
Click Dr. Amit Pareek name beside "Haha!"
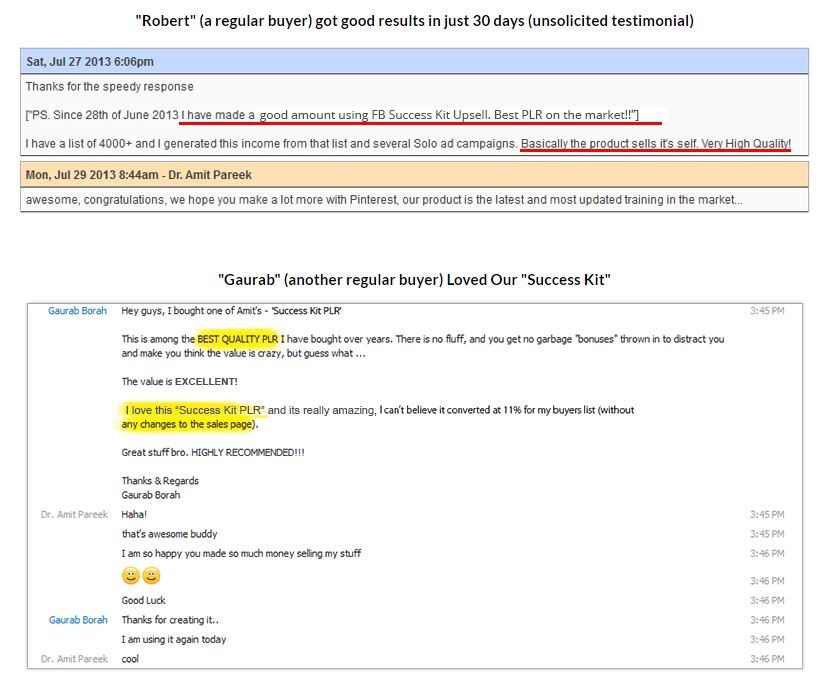[74, 514]
